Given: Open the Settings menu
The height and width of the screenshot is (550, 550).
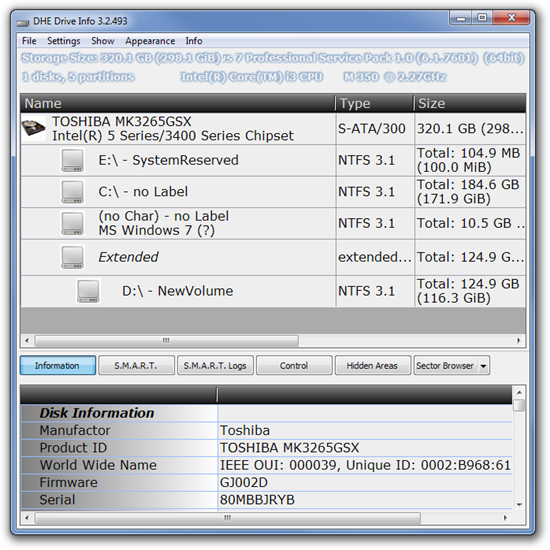Looking at the screenshot, I should [63, 41].
